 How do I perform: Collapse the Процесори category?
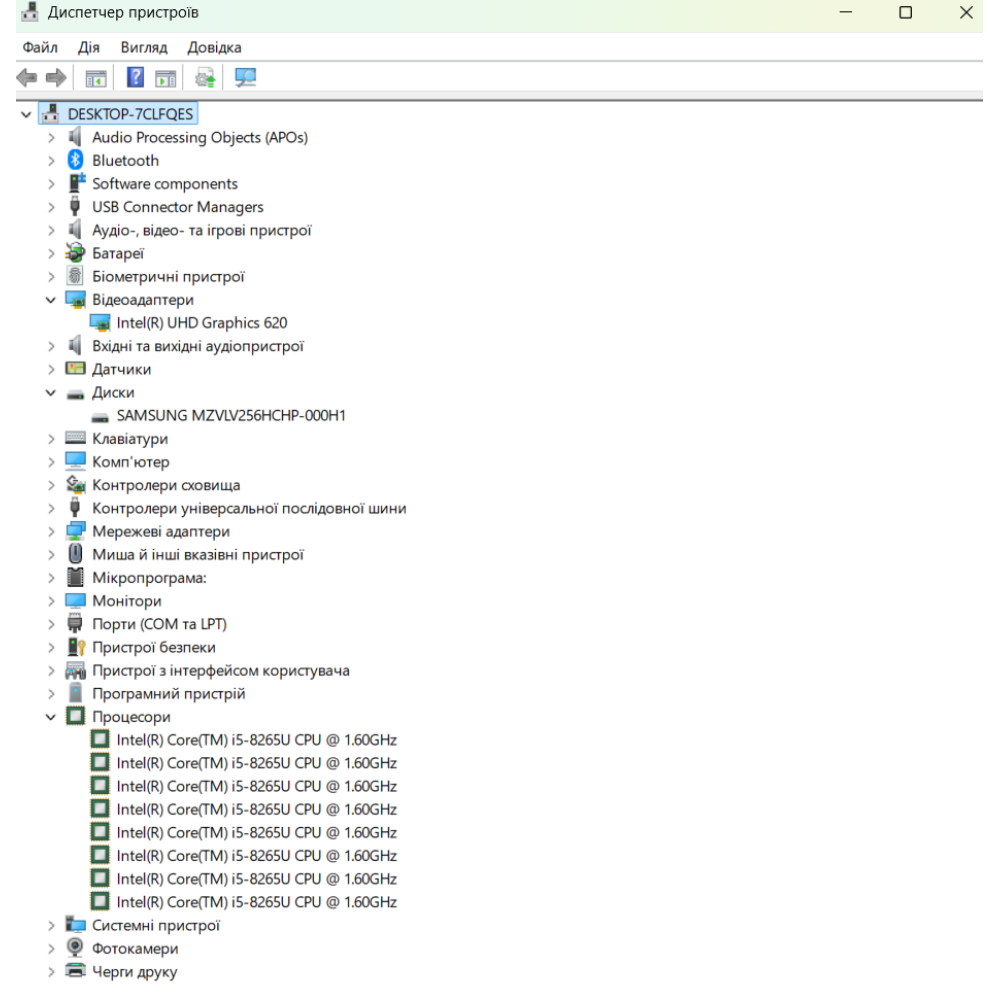tap(51, 717)
